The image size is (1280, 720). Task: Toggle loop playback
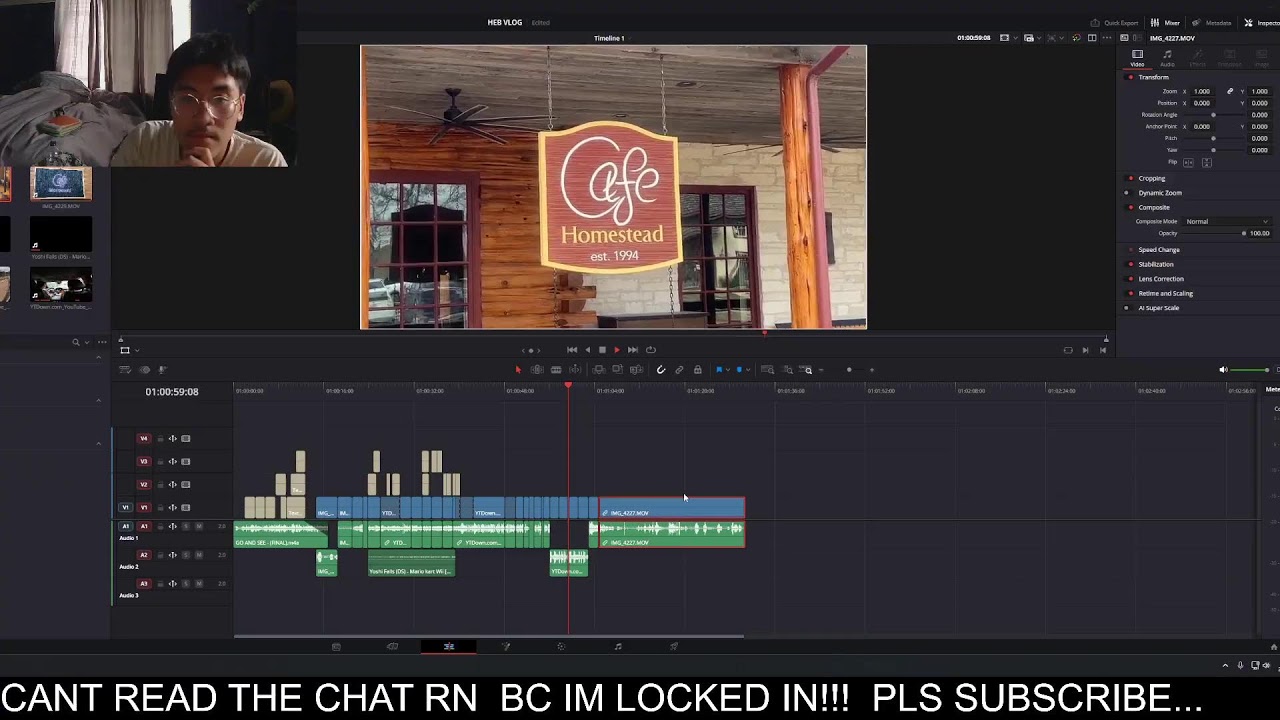pyautogui.click(x=651, y=350)
